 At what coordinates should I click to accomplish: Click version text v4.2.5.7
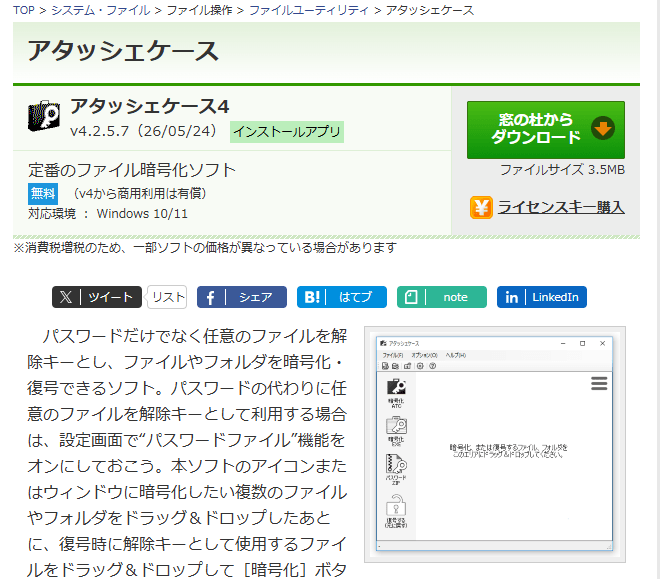point(99,131)
